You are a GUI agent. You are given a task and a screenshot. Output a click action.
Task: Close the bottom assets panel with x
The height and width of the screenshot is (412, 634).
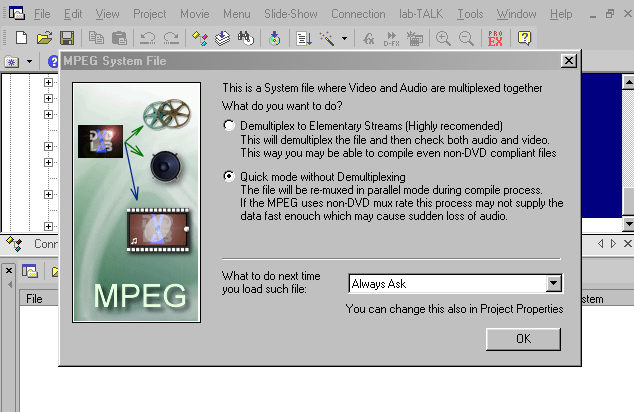coord(9,270)
